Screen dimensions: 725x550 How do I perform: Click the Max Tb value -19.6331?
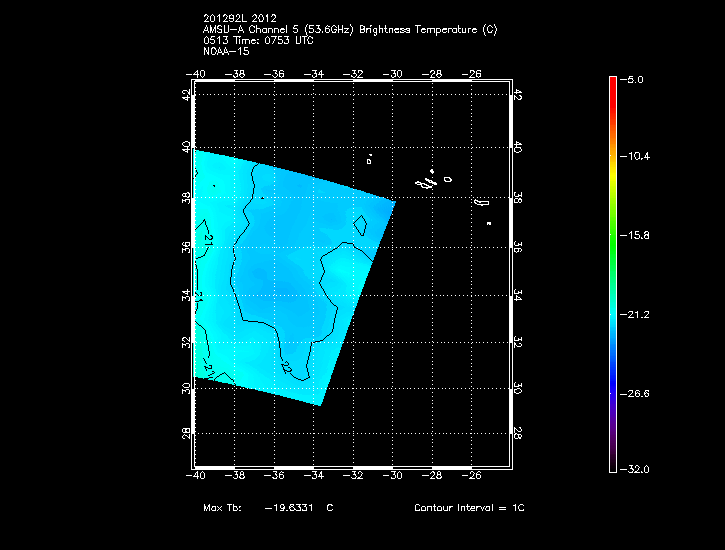294,508
